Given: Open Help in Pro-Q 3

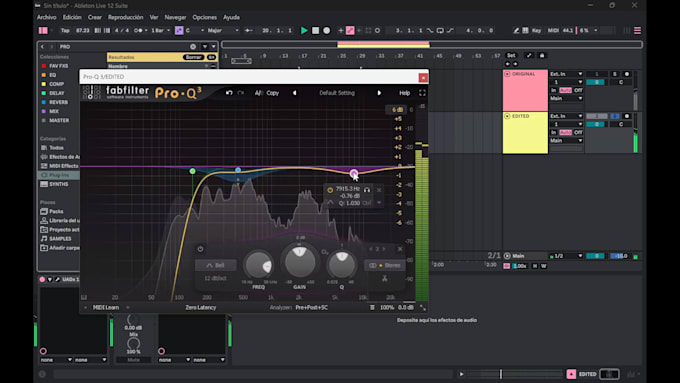Looking at the screenshot, I should (x=404, y=93).
